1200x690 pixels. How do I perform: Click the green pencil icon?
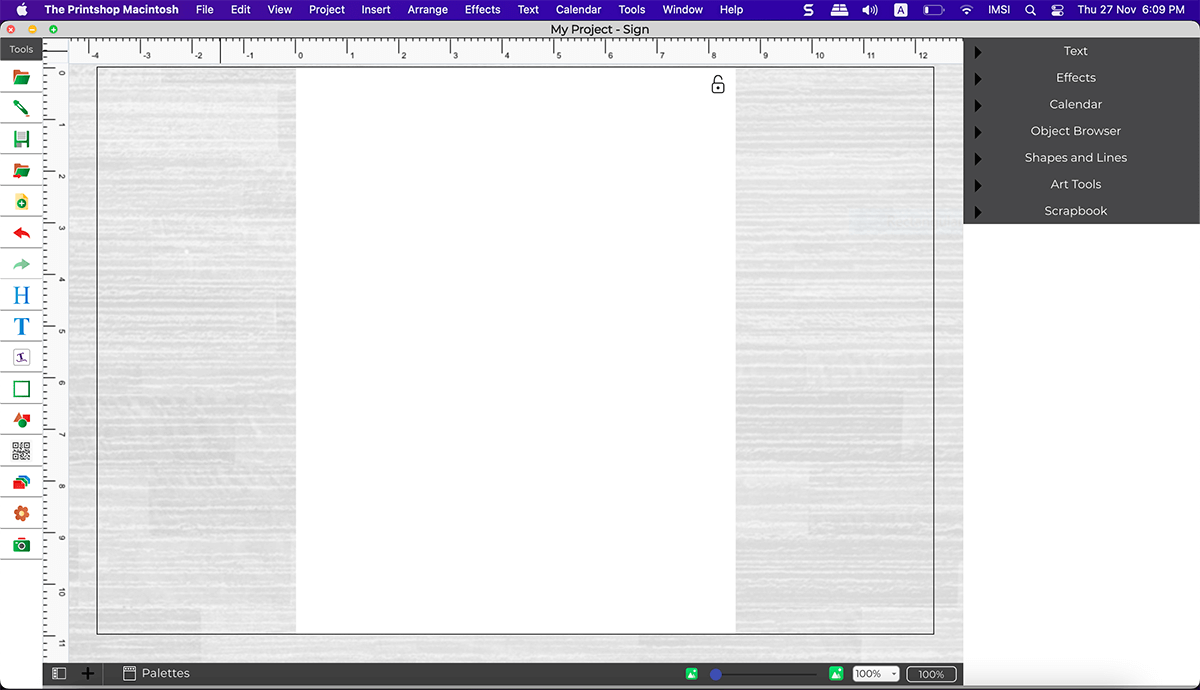pos(21,108)
